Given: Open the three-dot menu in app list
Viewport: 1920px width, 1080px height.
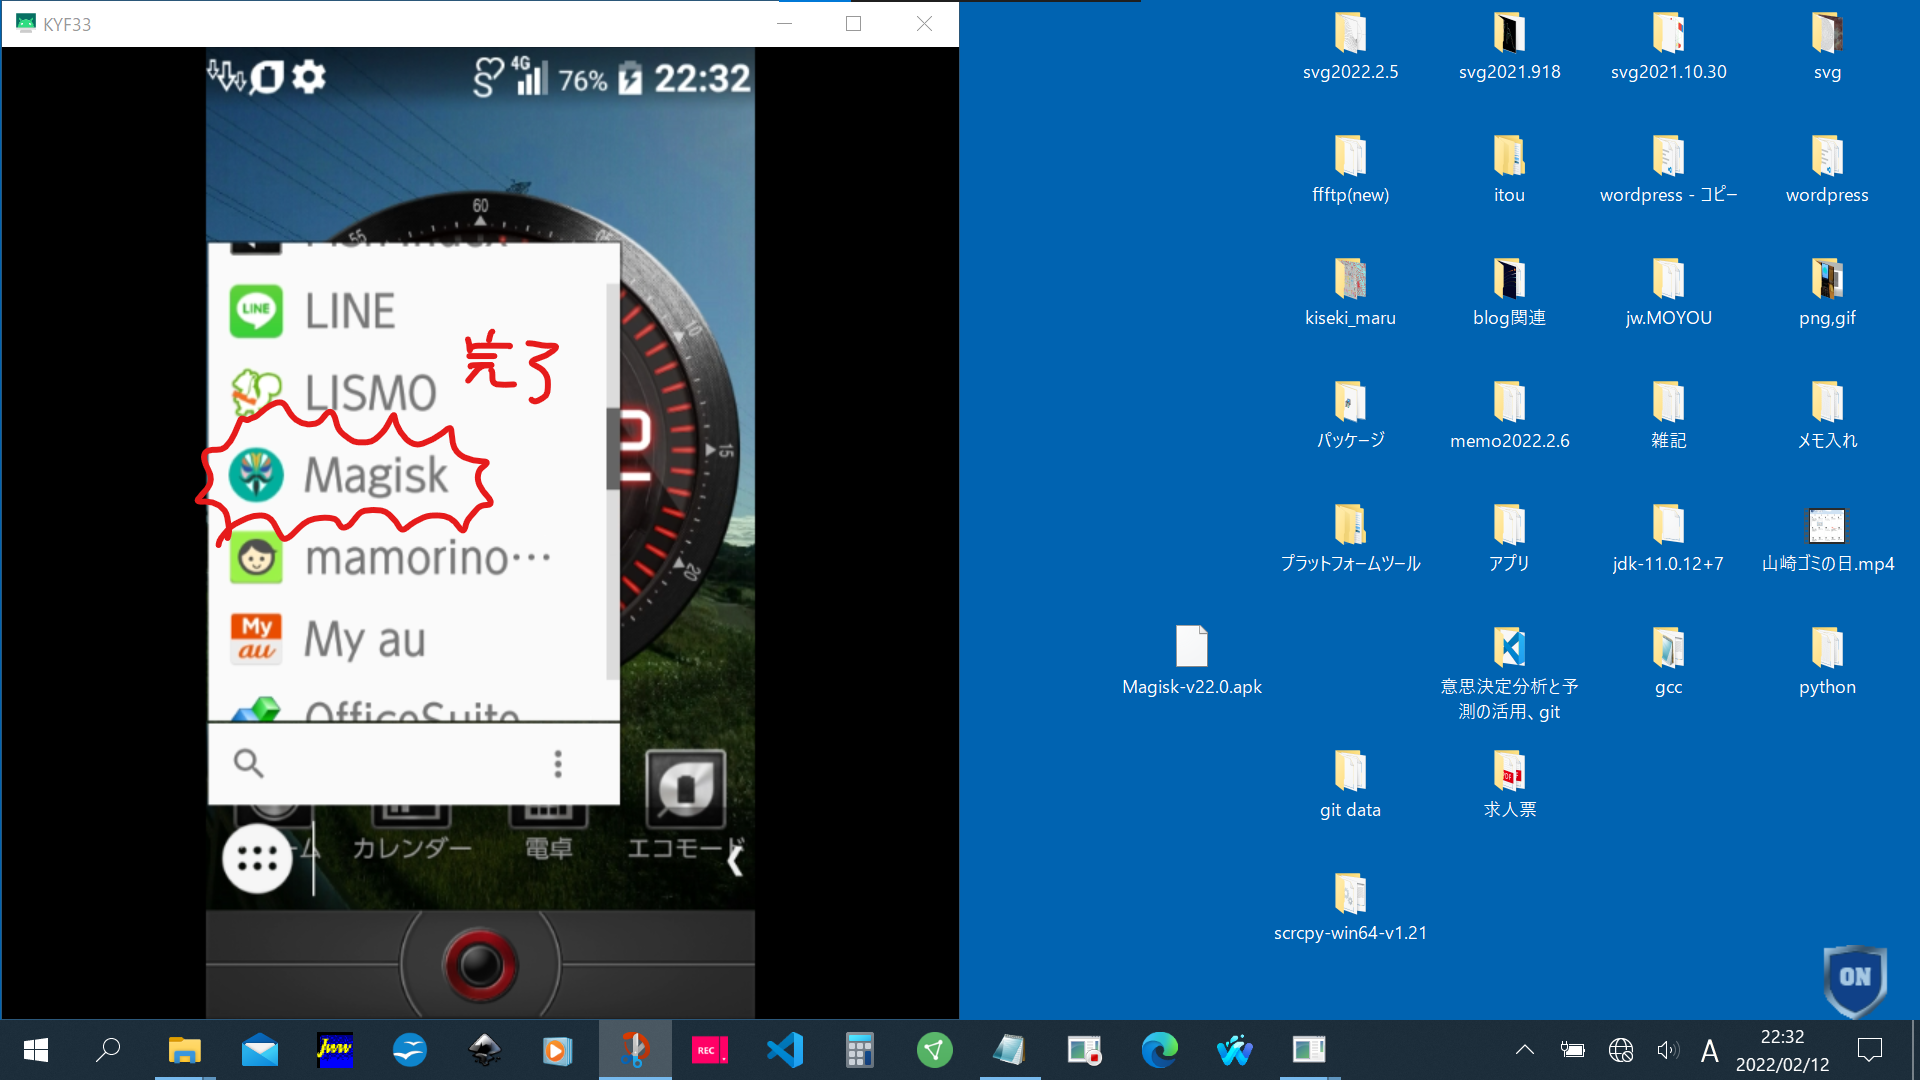Looking at the screenshot, I should click(x=558, y=764).
